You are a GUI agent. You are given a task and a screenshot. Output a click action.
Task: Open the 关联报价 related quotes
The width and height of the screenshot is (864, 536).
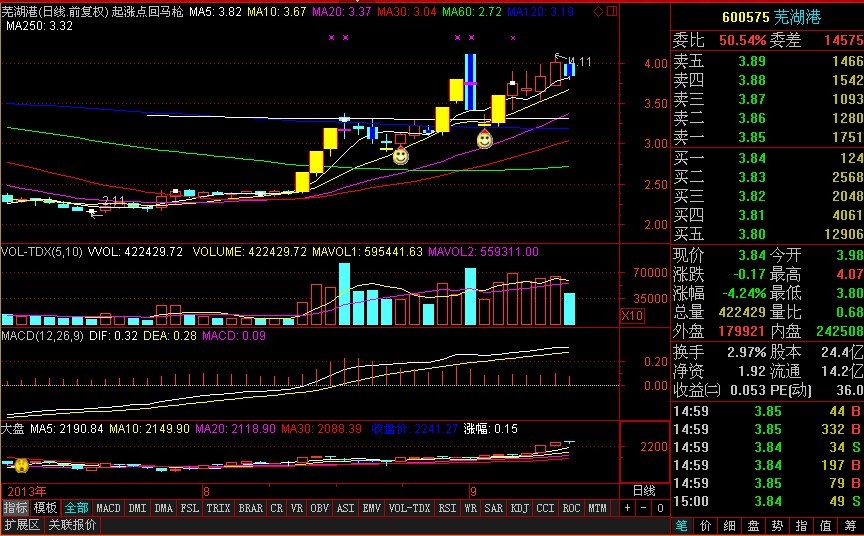pyautogui.click(x=73, y=525)
